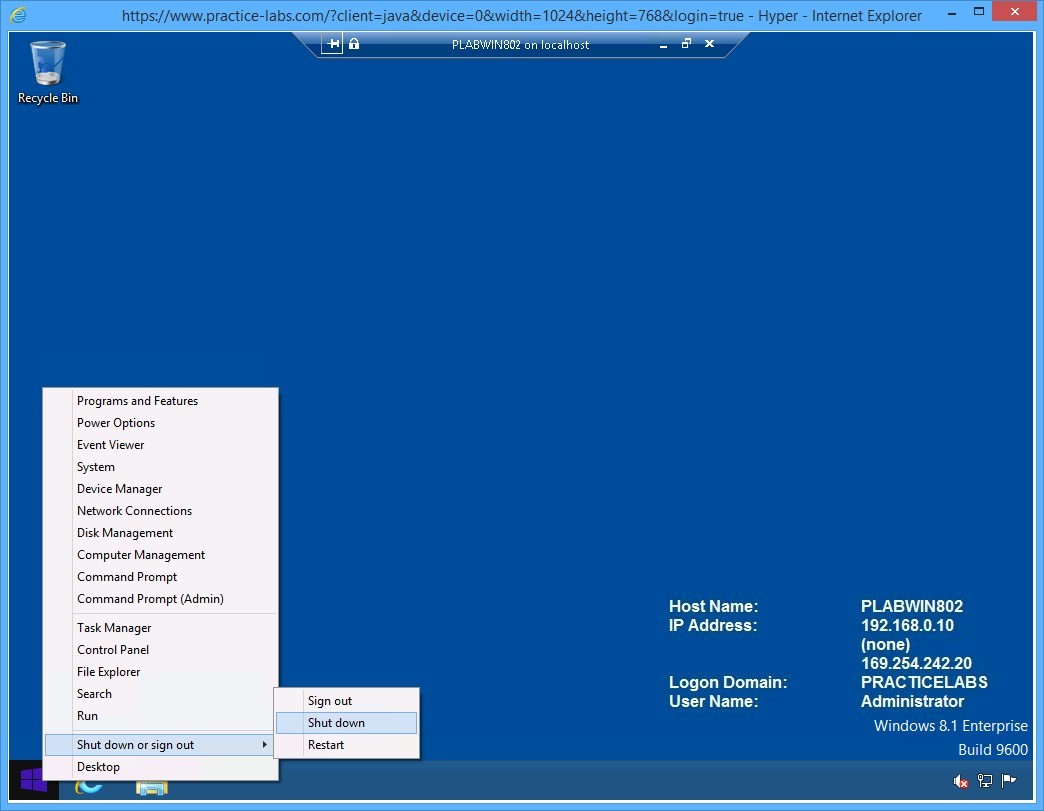Expand the Shut down or sign out submenu
The height and width of the screenshot is (811, 1044).
135,744
